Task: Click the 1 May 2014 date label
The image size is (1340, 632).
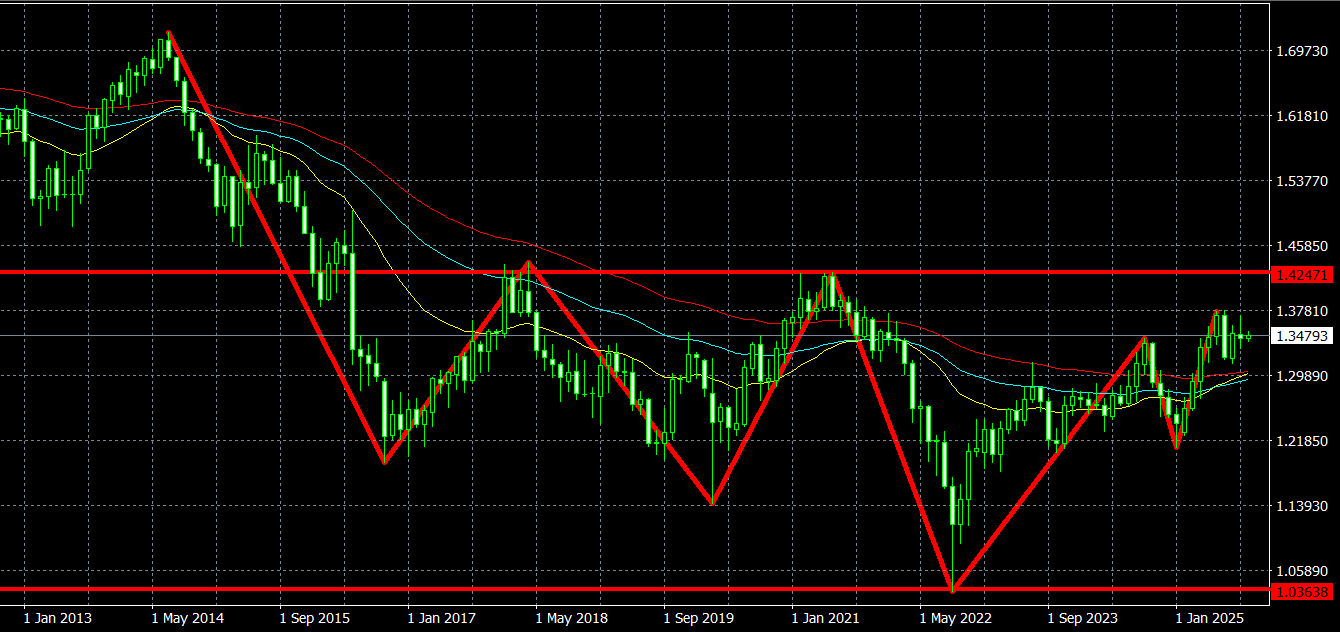Action: click(186, 619)
